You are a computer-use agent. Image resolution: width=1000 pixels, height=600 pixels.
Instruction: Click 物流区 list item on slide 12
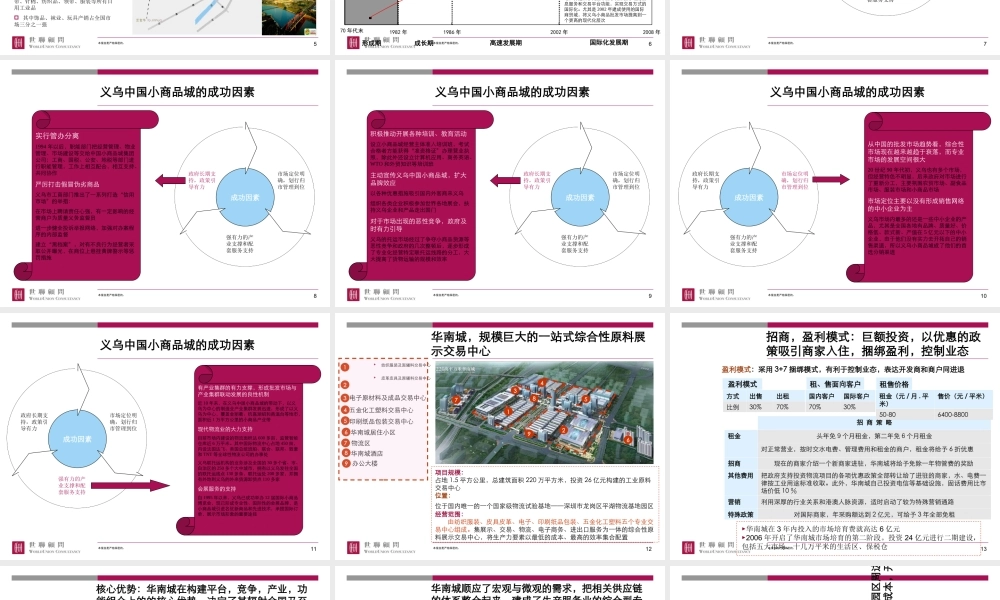(360, 443)
